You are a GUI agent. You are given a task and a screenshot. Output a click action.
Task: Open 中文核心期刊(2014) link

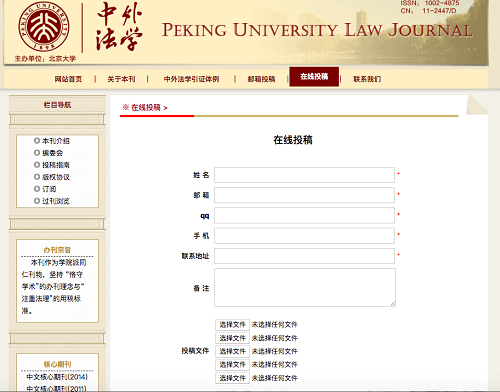(x=57, y=377)
